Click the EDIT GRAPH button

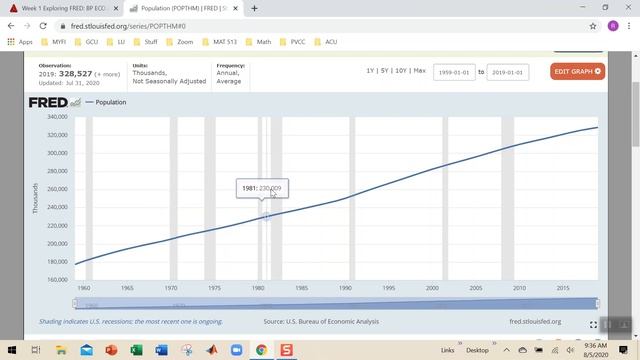[x=577, y=71]
